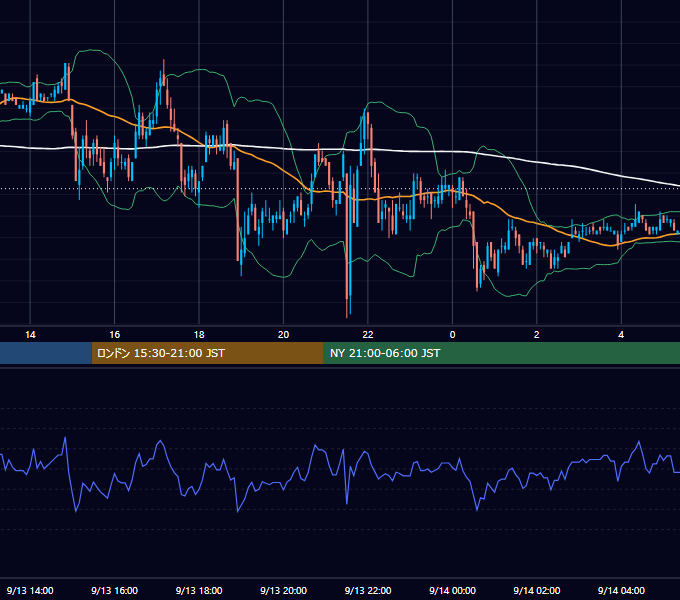Click the 14 hour axis label

point(30,335)
